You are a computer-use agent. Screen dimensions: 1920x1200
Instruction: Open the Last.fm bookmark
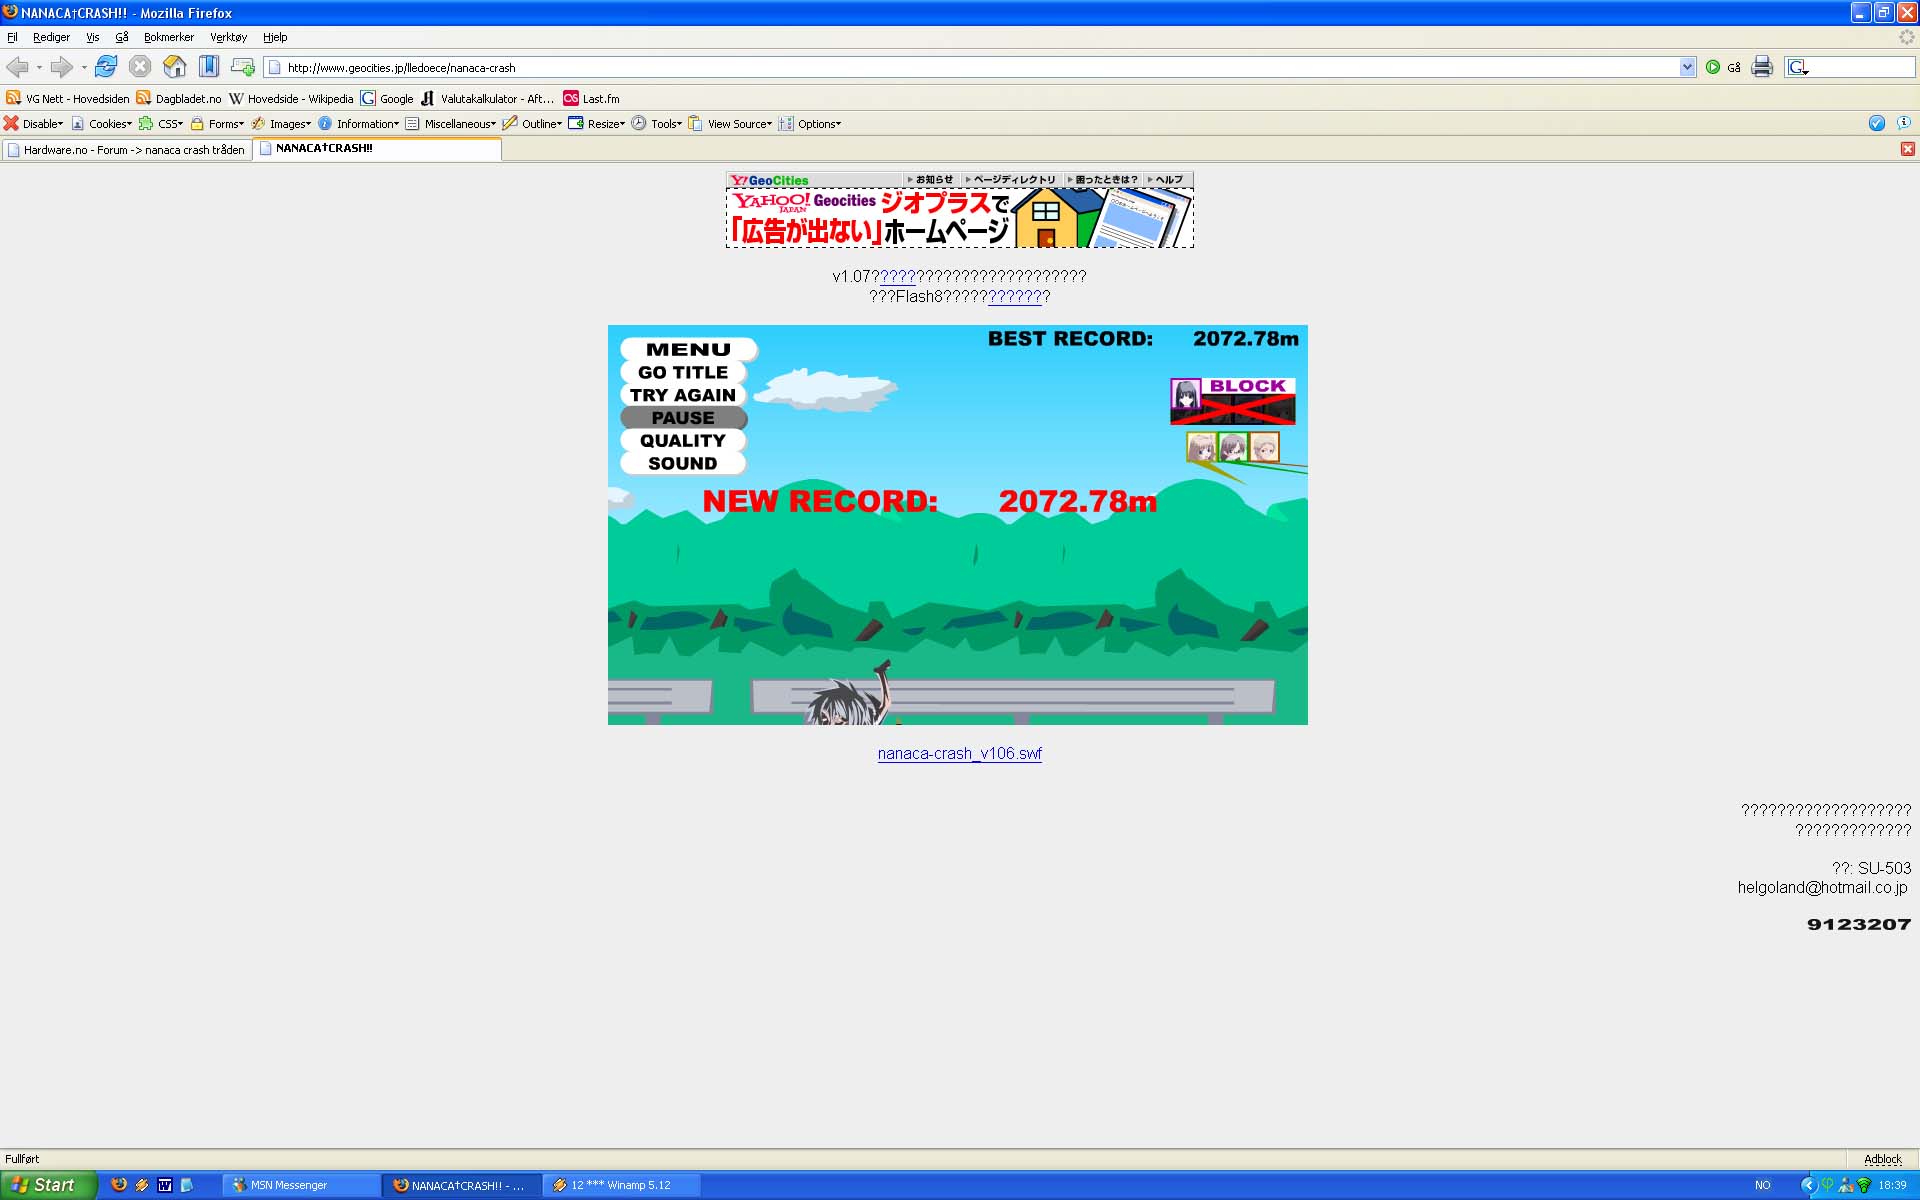[591, 98]
